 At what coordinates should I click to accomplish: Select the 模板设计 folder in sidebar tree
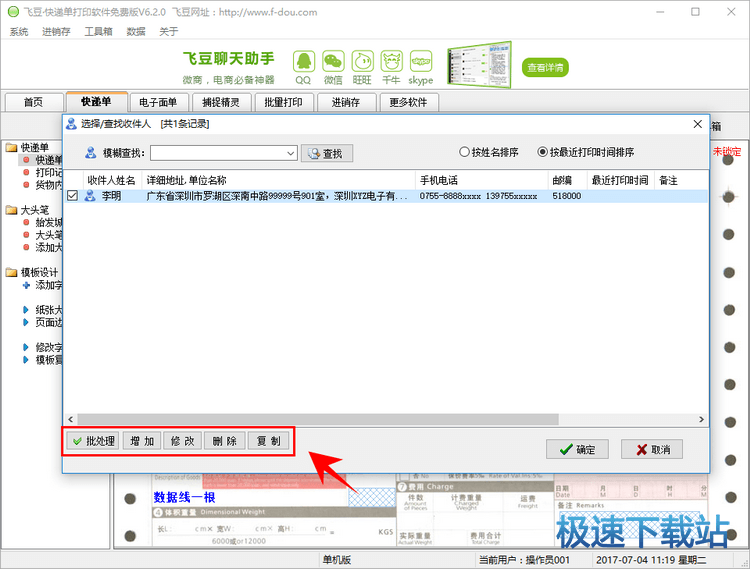(39, 273)
